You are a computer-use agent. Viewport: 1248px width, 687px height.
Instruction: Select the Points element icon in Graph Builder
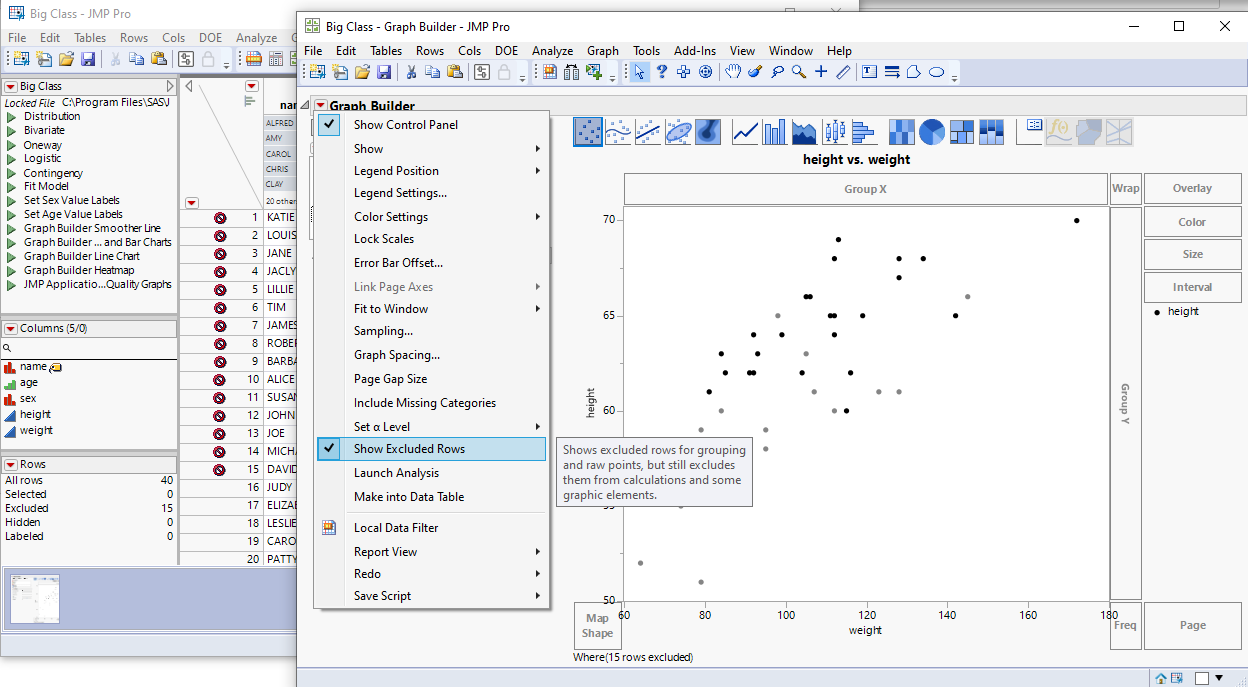587,131
